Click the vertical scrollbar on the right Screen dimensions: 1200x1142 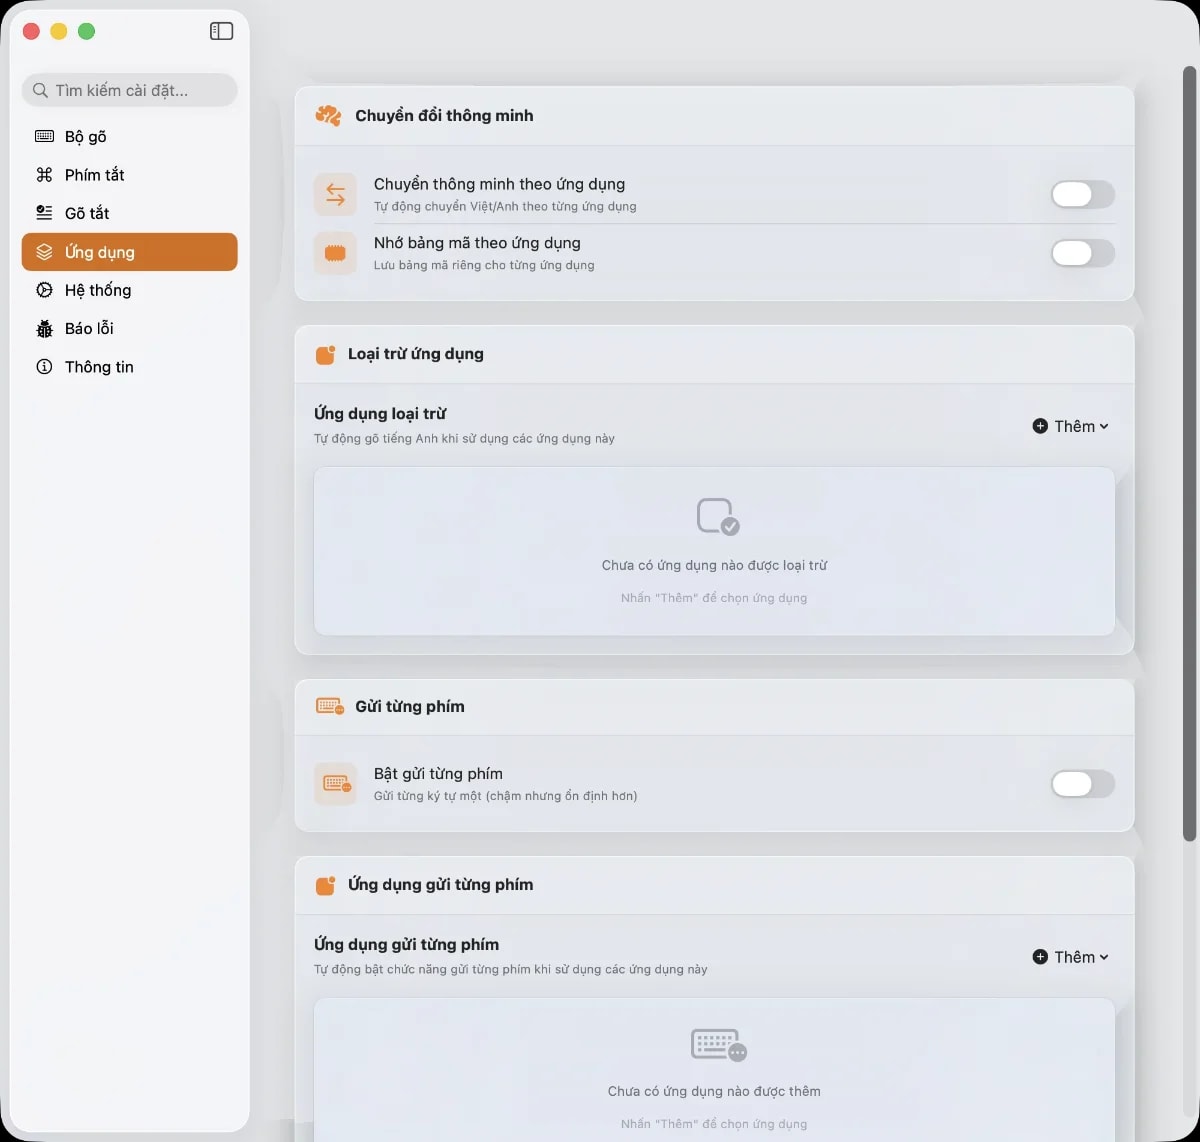[x=1189, y=450]
